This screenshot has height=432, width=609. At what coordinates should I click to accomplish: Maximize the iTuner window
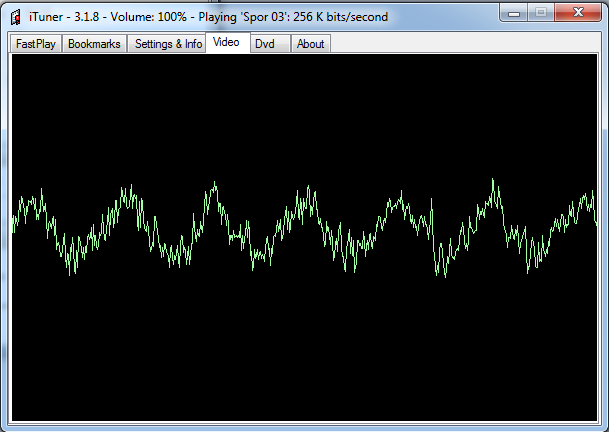544,13
